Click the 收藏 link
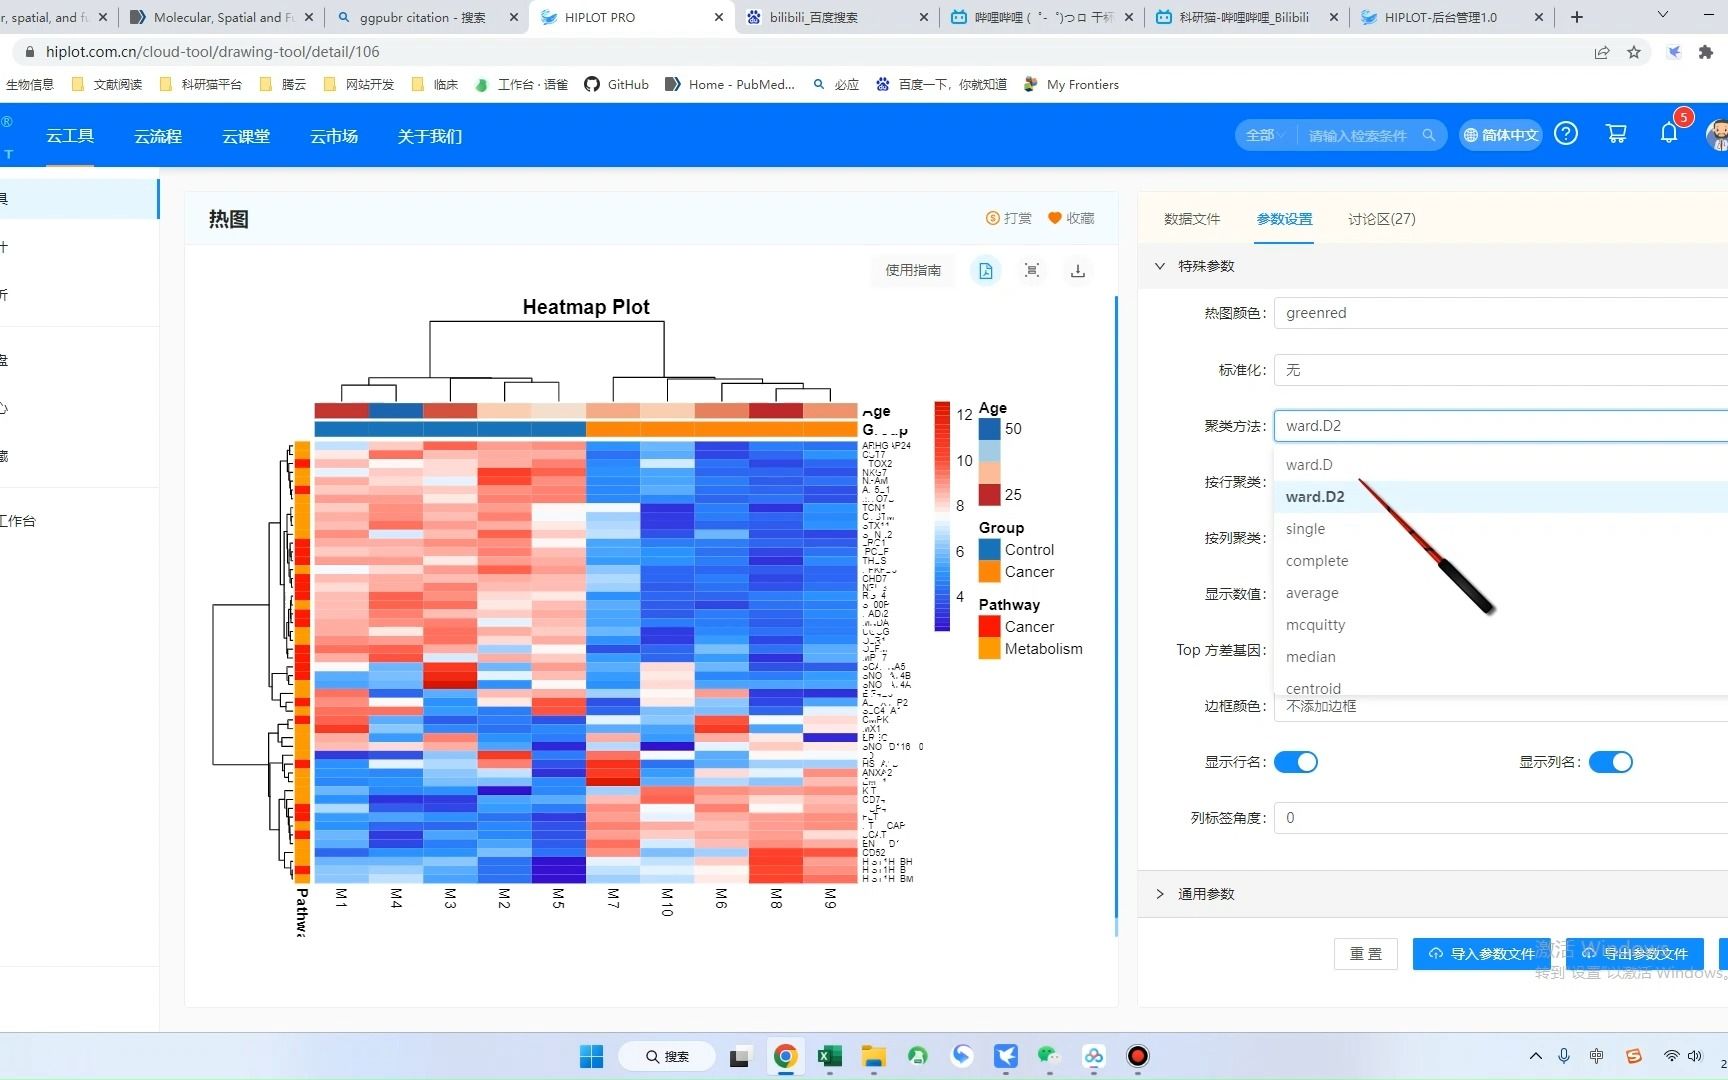Viewport: 1728px width, 1080px height. pos(1071,218)
